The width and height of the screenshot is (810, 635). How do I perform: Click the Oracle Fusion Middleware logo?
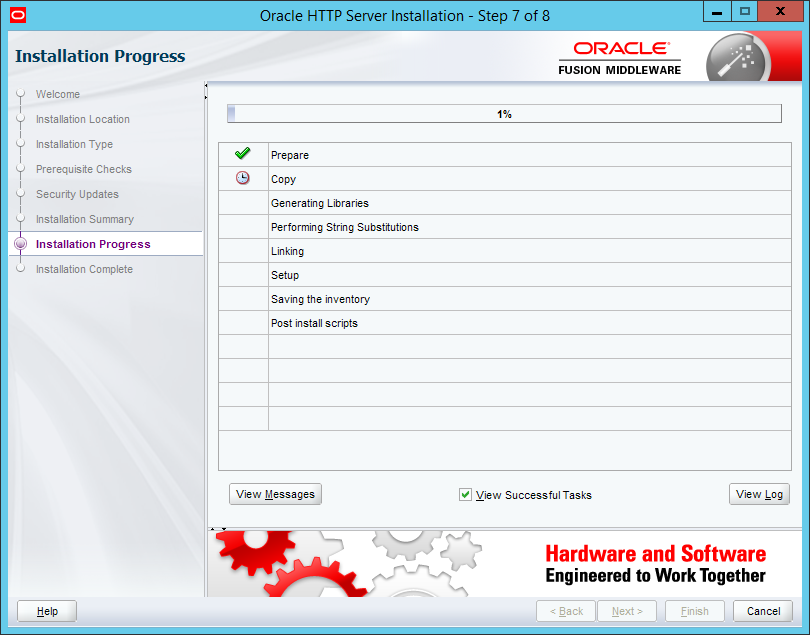[620, 59]
